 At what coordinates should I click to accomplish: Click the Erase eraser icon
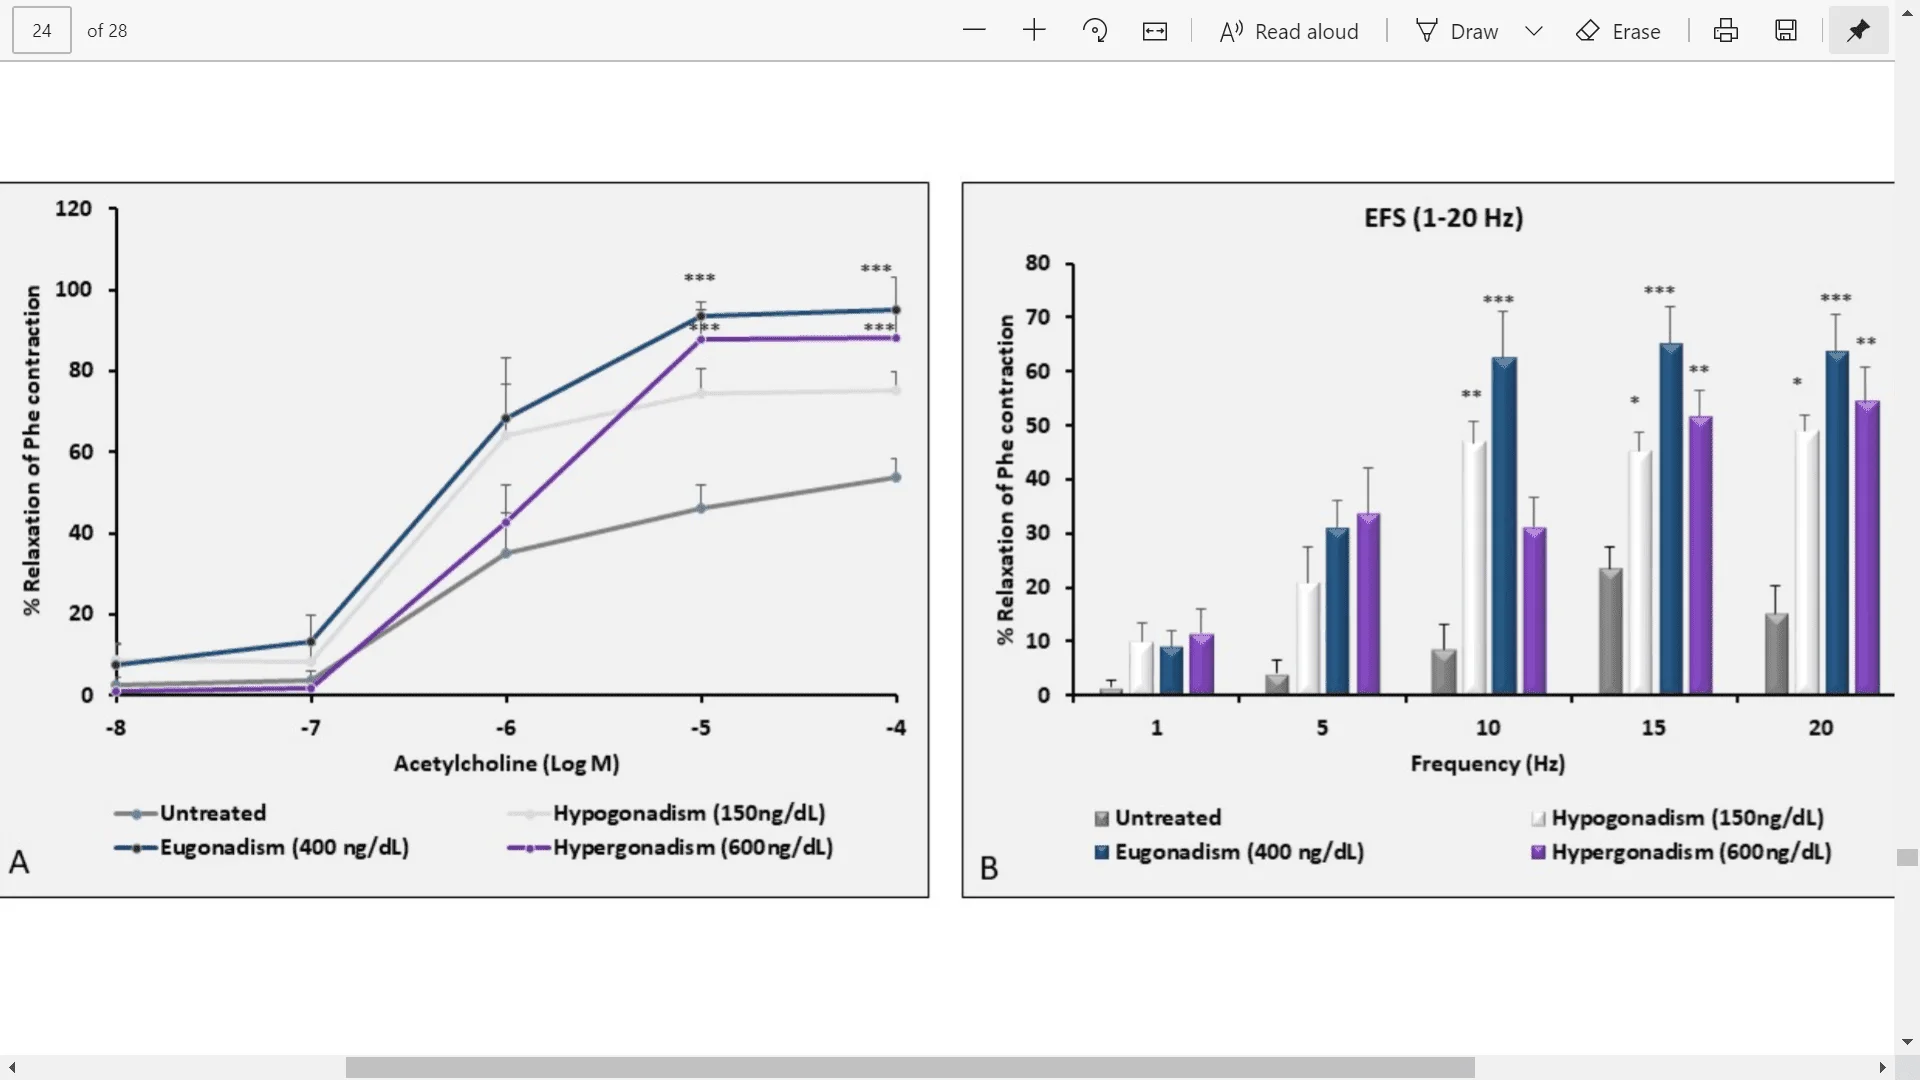1588,31
